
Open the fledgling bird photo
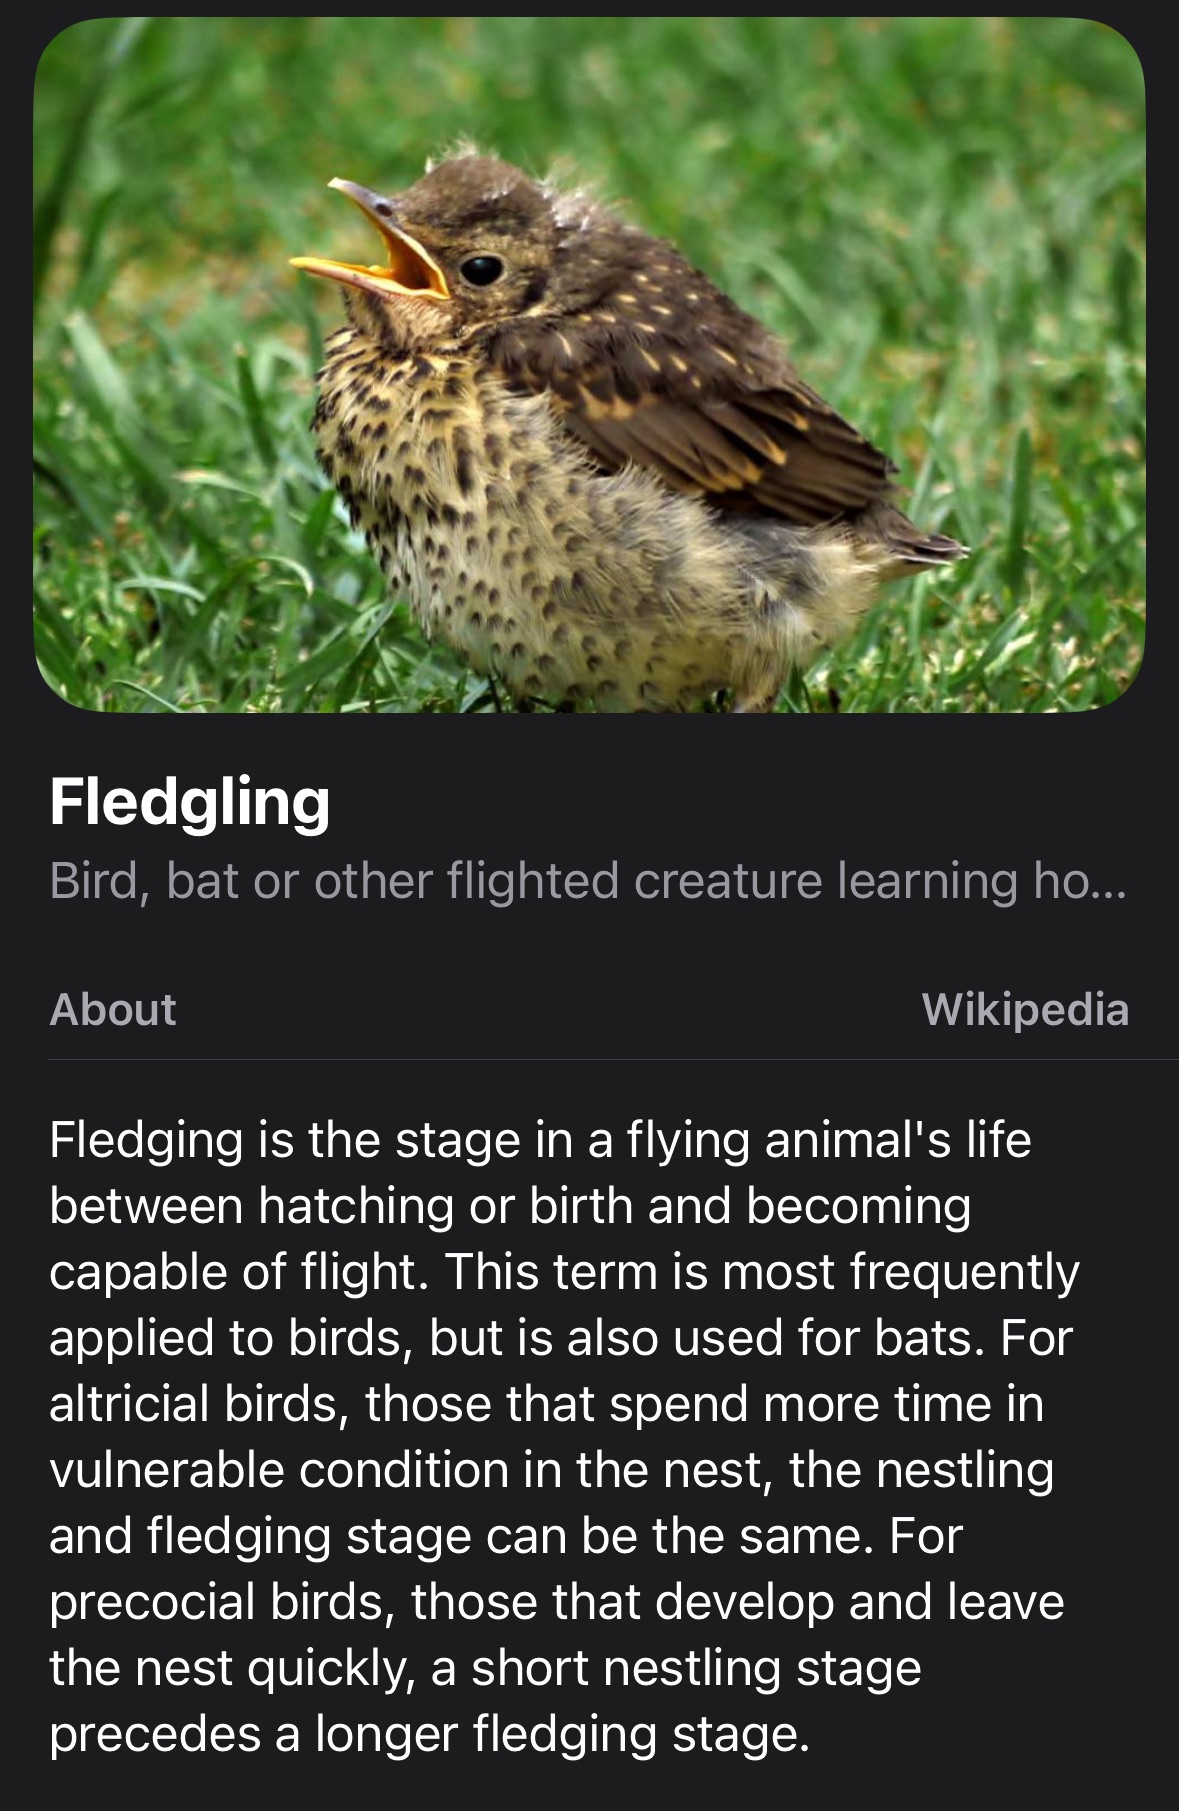click(x=589, y=365)
